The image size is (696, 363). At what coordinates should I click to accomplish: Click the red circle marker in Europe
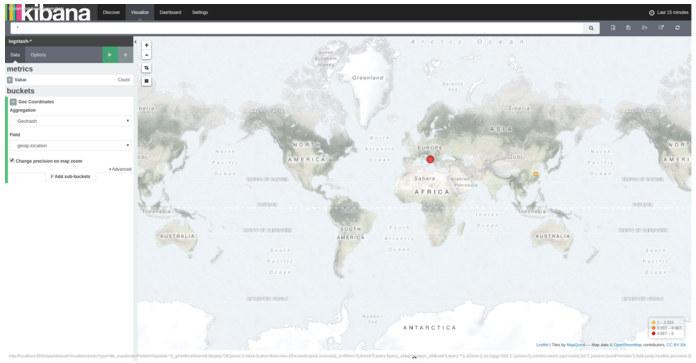pos(430,159)
